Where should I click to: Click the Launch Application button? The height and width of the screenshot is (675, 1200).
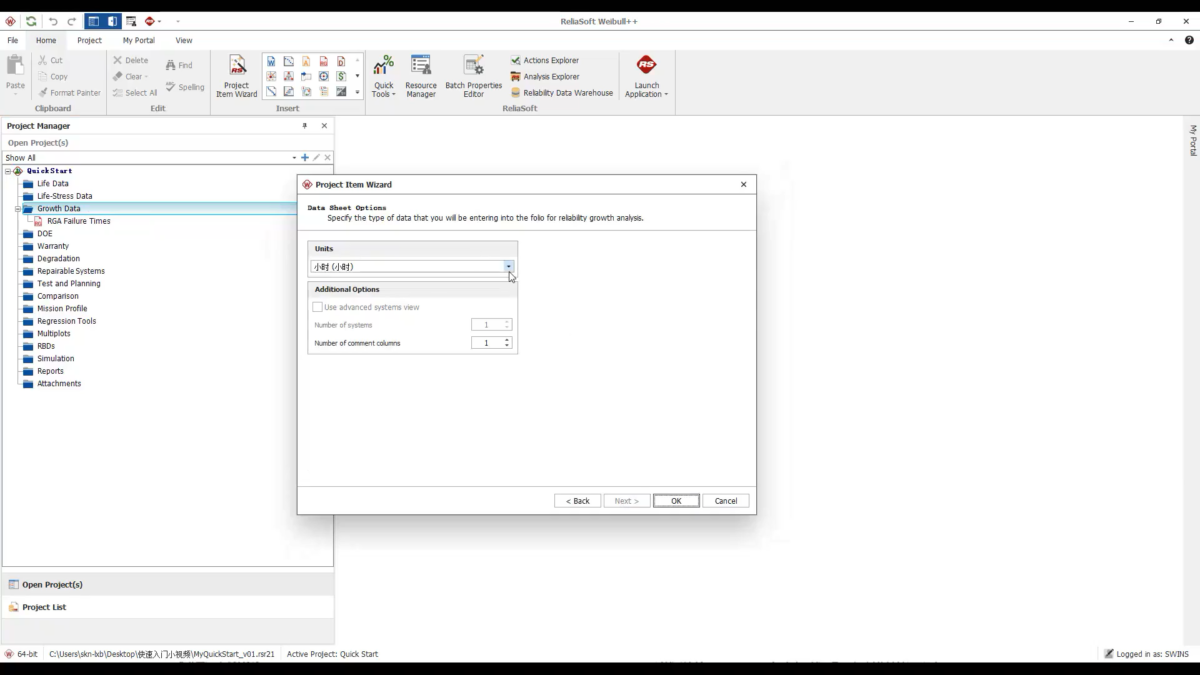pyautogui.click(x=646, y=77)
